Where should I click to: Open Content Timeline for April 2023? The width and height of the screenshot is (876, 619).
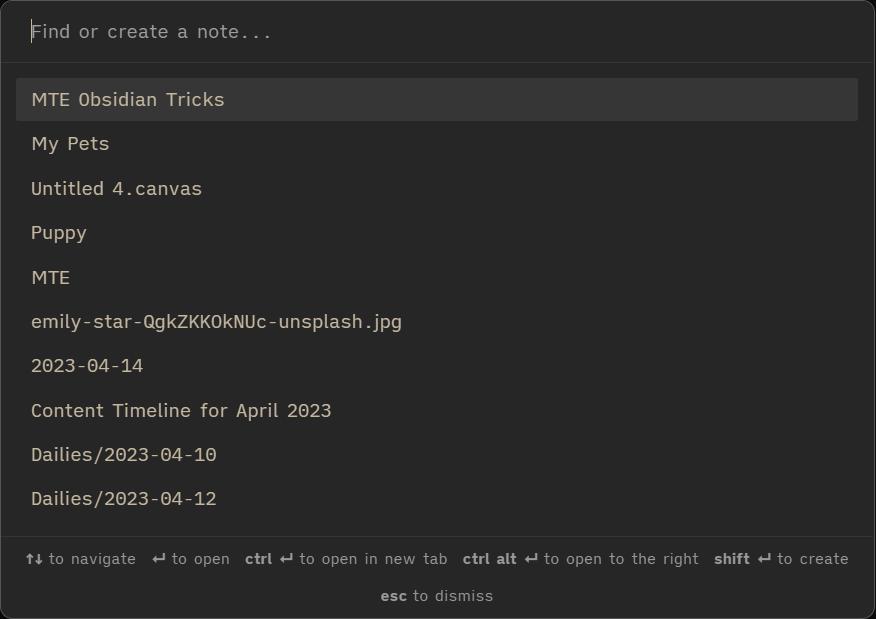coord(181,410)
